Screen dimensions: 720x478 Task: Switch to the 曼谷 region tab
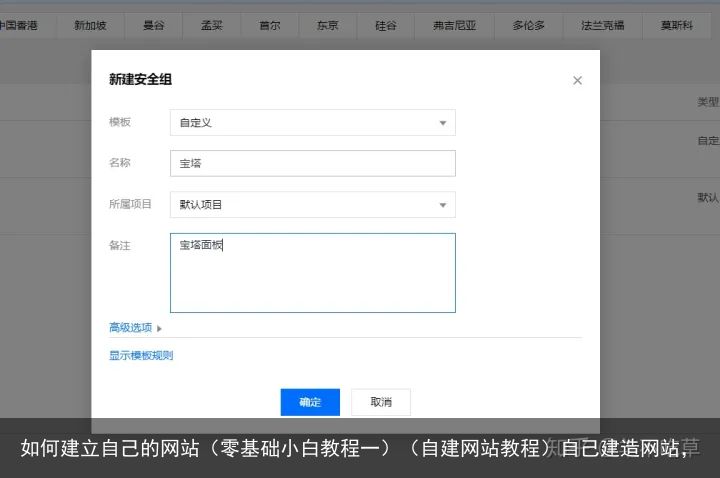(x=153, y=26)
